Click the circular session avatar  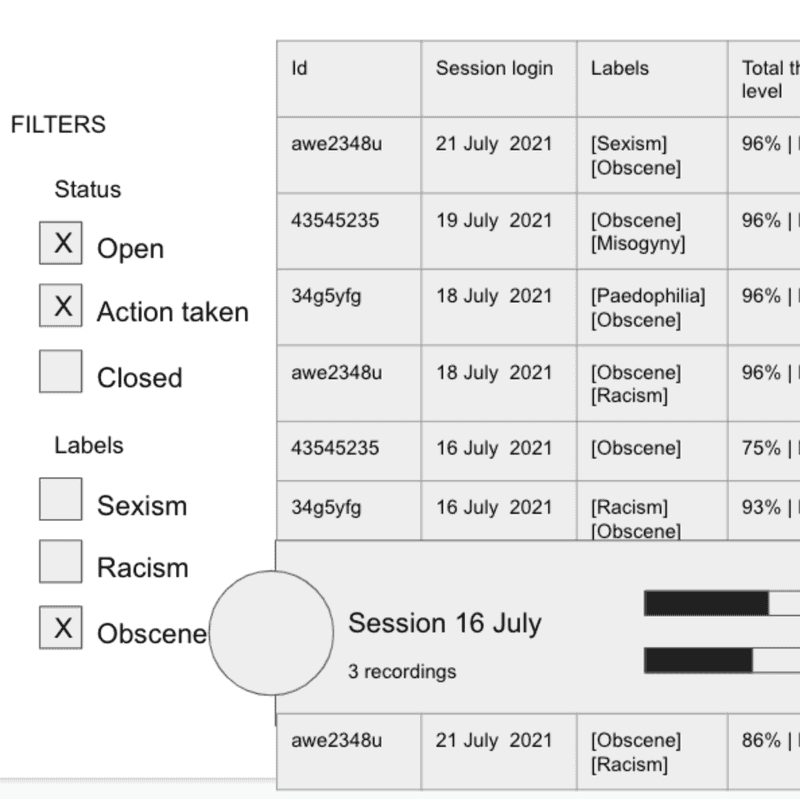[271, 633]
